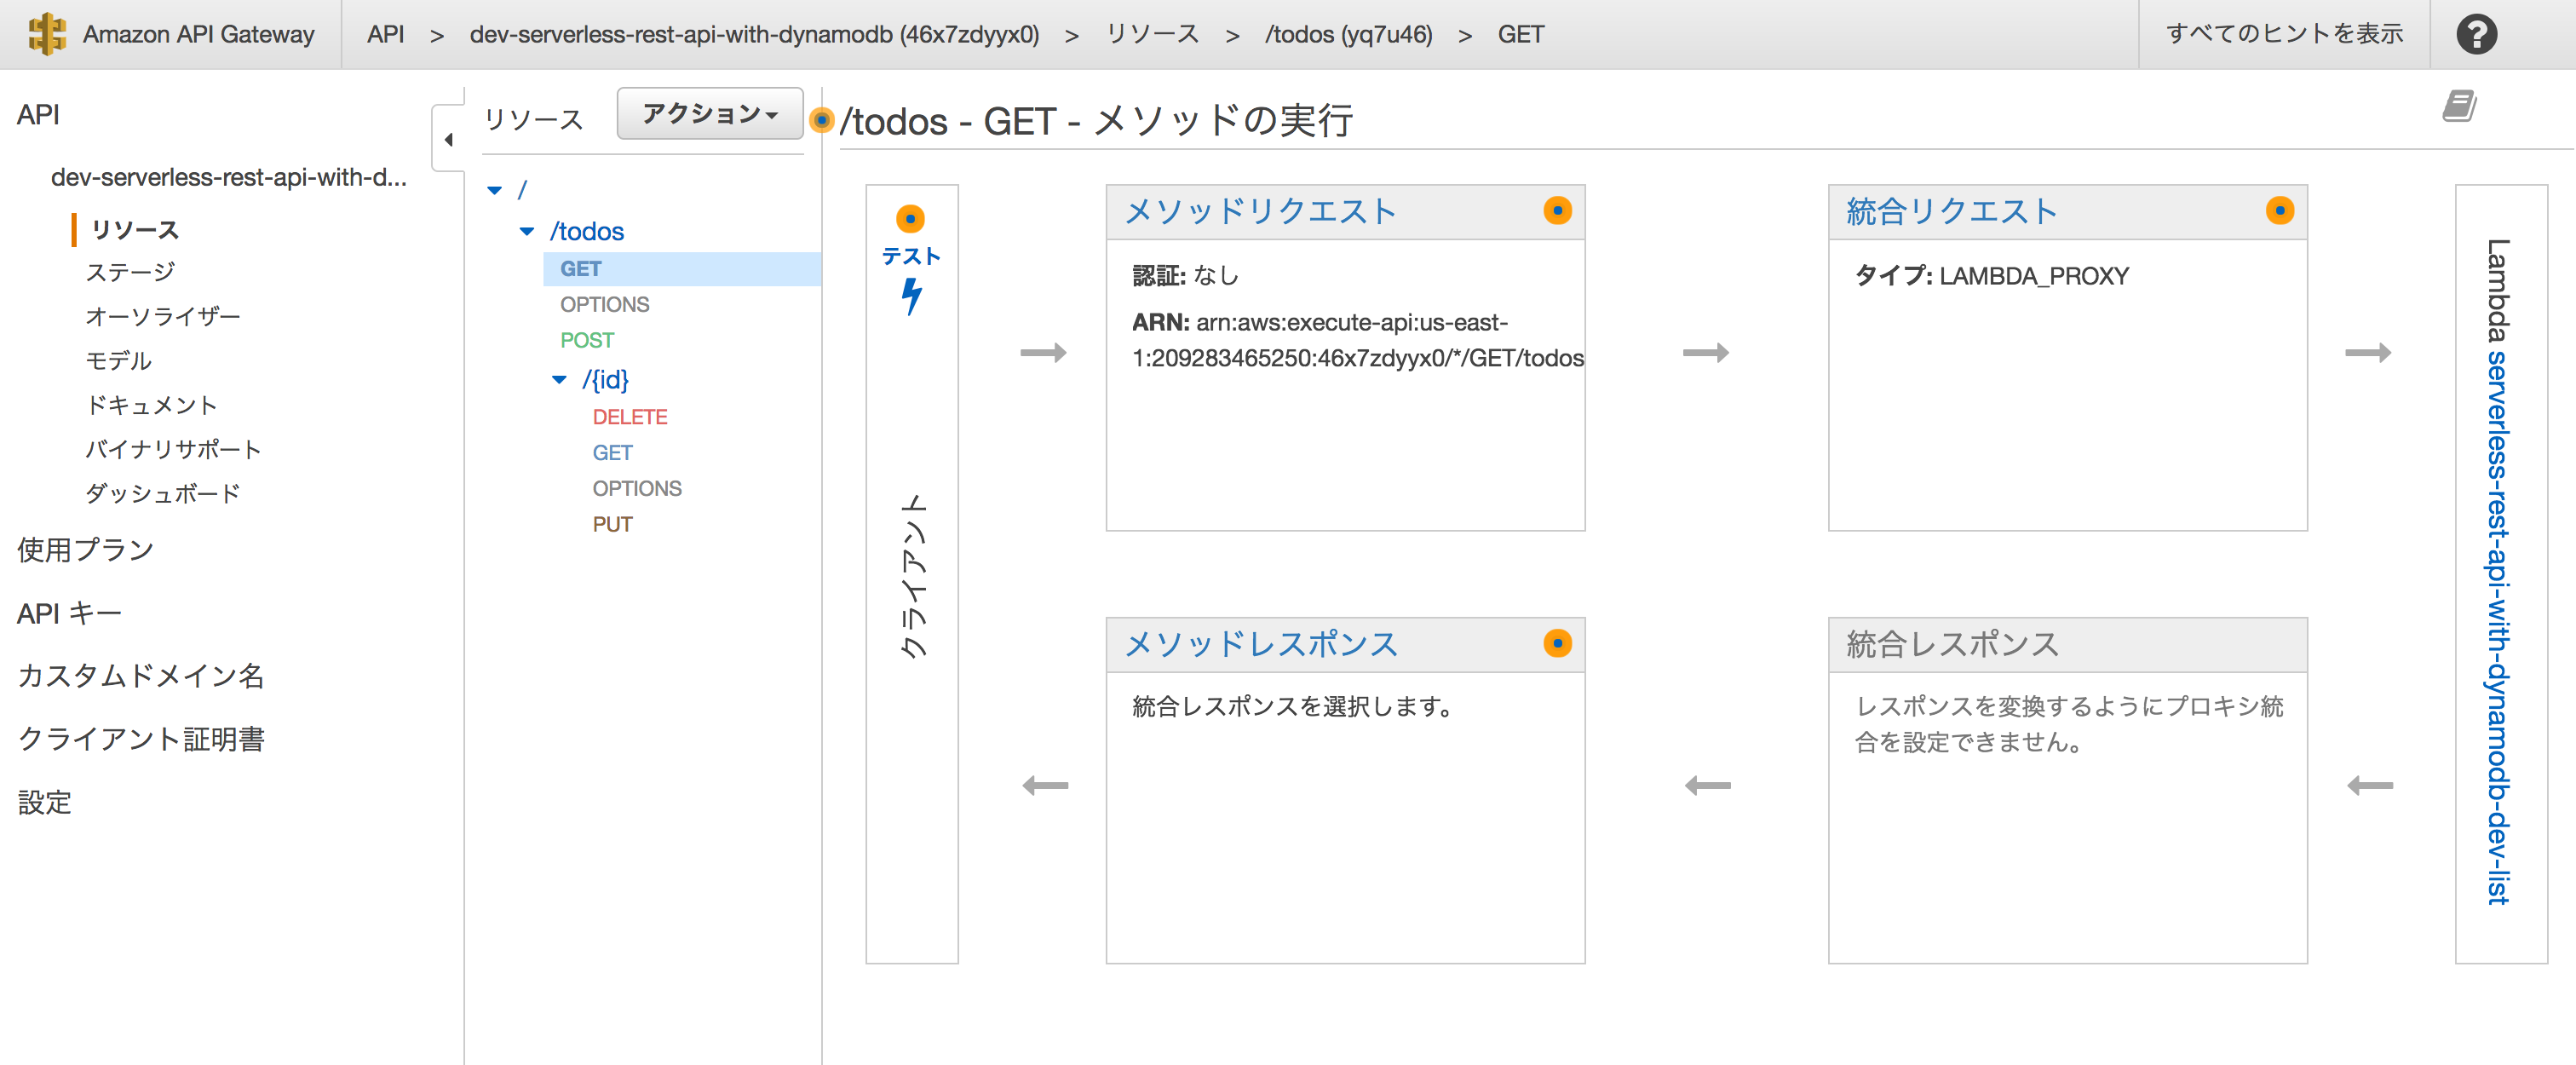
Task: Go to ドキュメント in sidebar
Action: coord(151,405)
